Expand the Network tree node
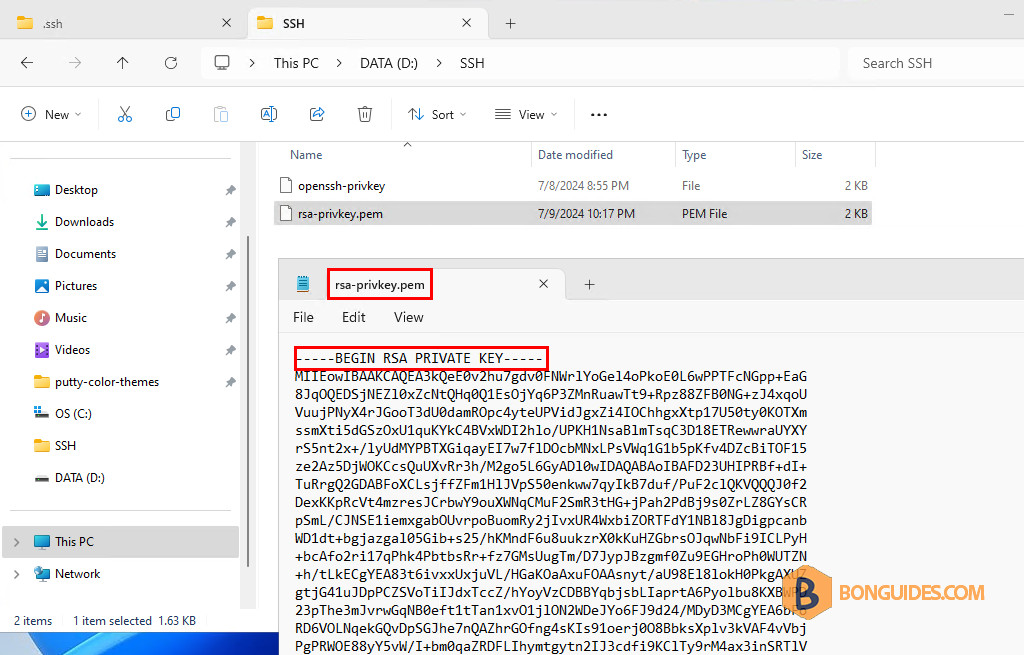This screenshot has height=655, width=1024. coord(16,574)
